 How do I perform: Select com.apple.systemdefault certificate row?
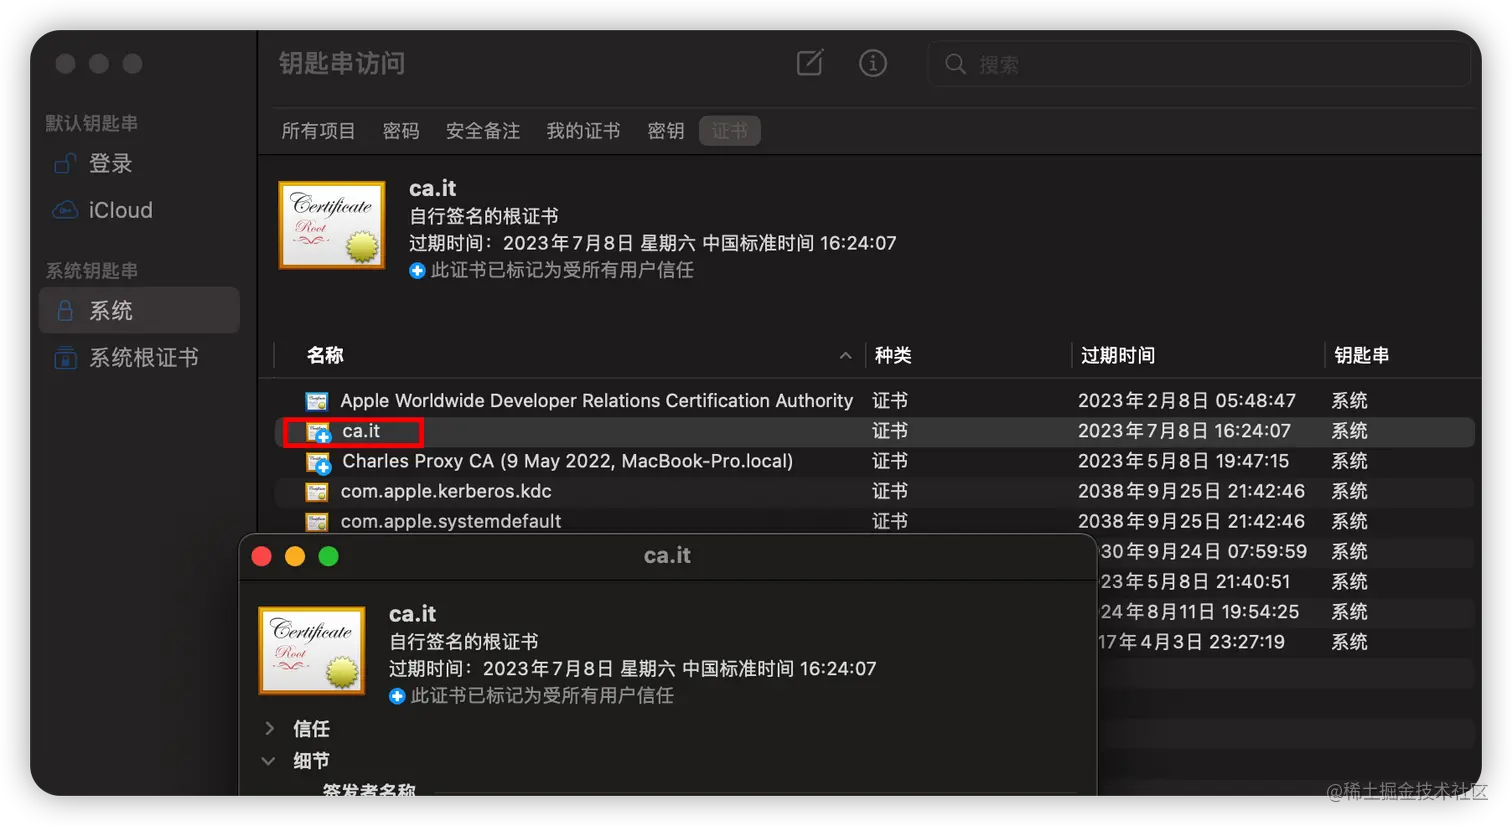point(875,521)
